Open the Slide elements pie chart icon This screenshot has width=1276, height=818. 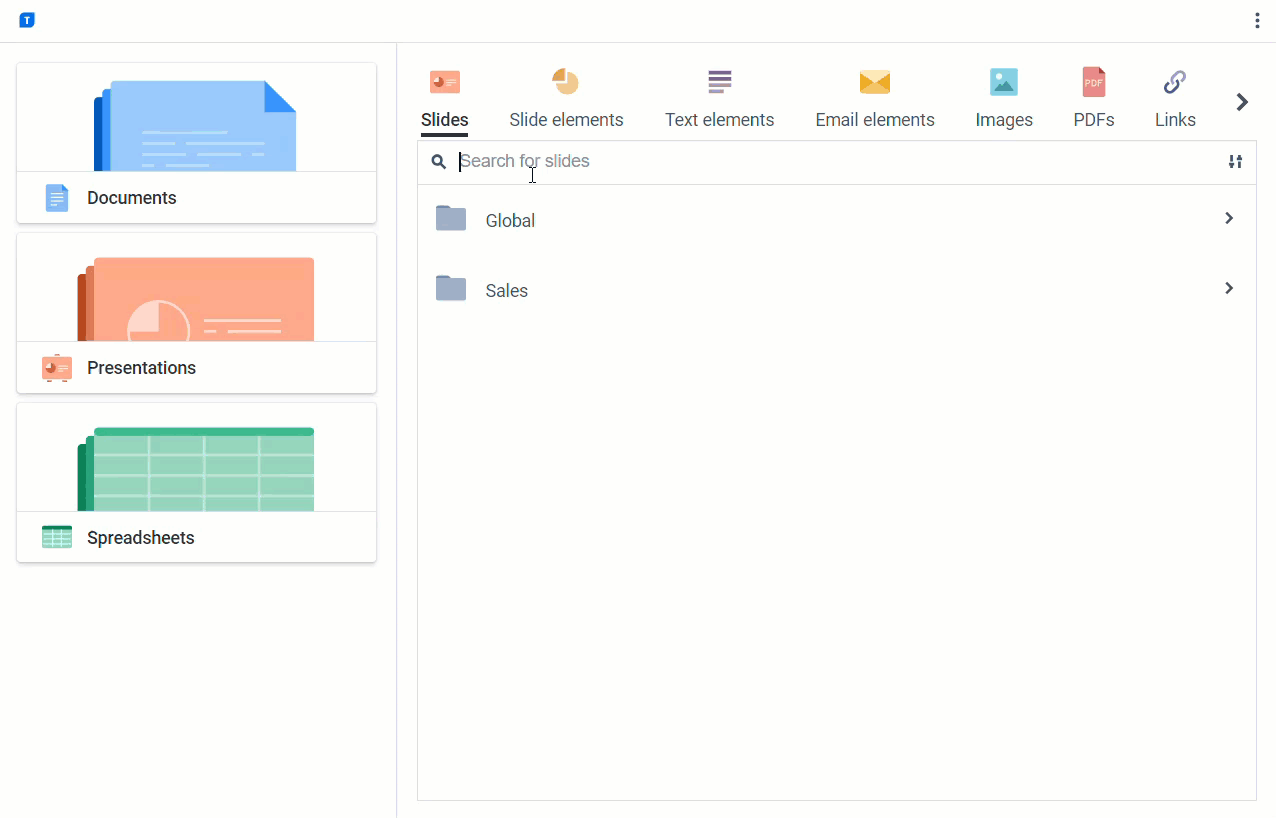566,82
